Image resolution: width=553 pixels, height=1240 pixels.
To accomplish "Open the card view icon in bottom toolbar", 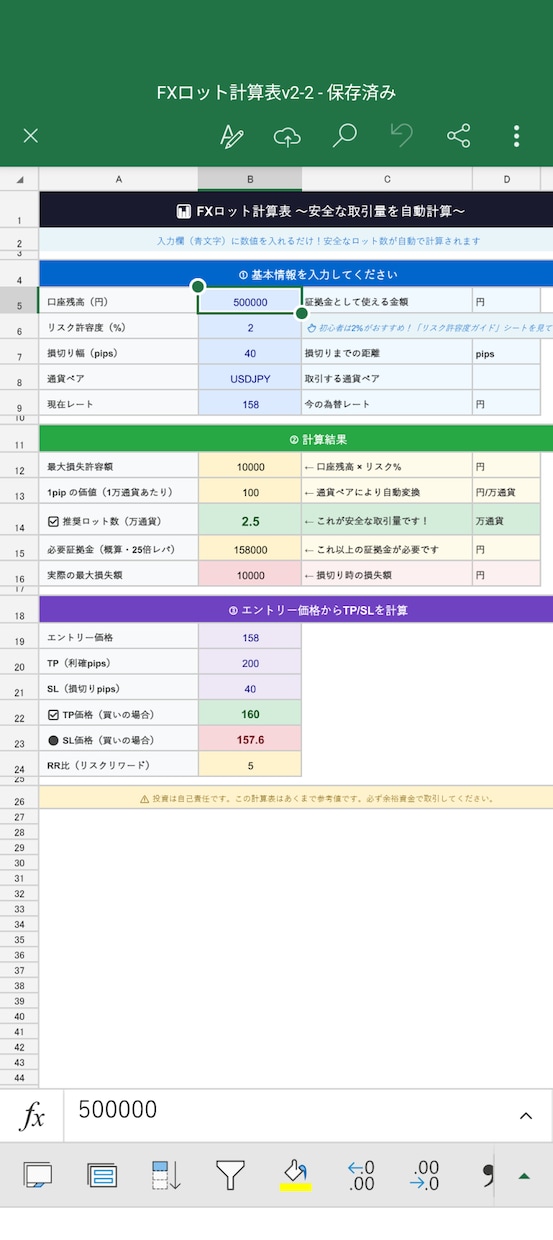I will click(38, 1175).
